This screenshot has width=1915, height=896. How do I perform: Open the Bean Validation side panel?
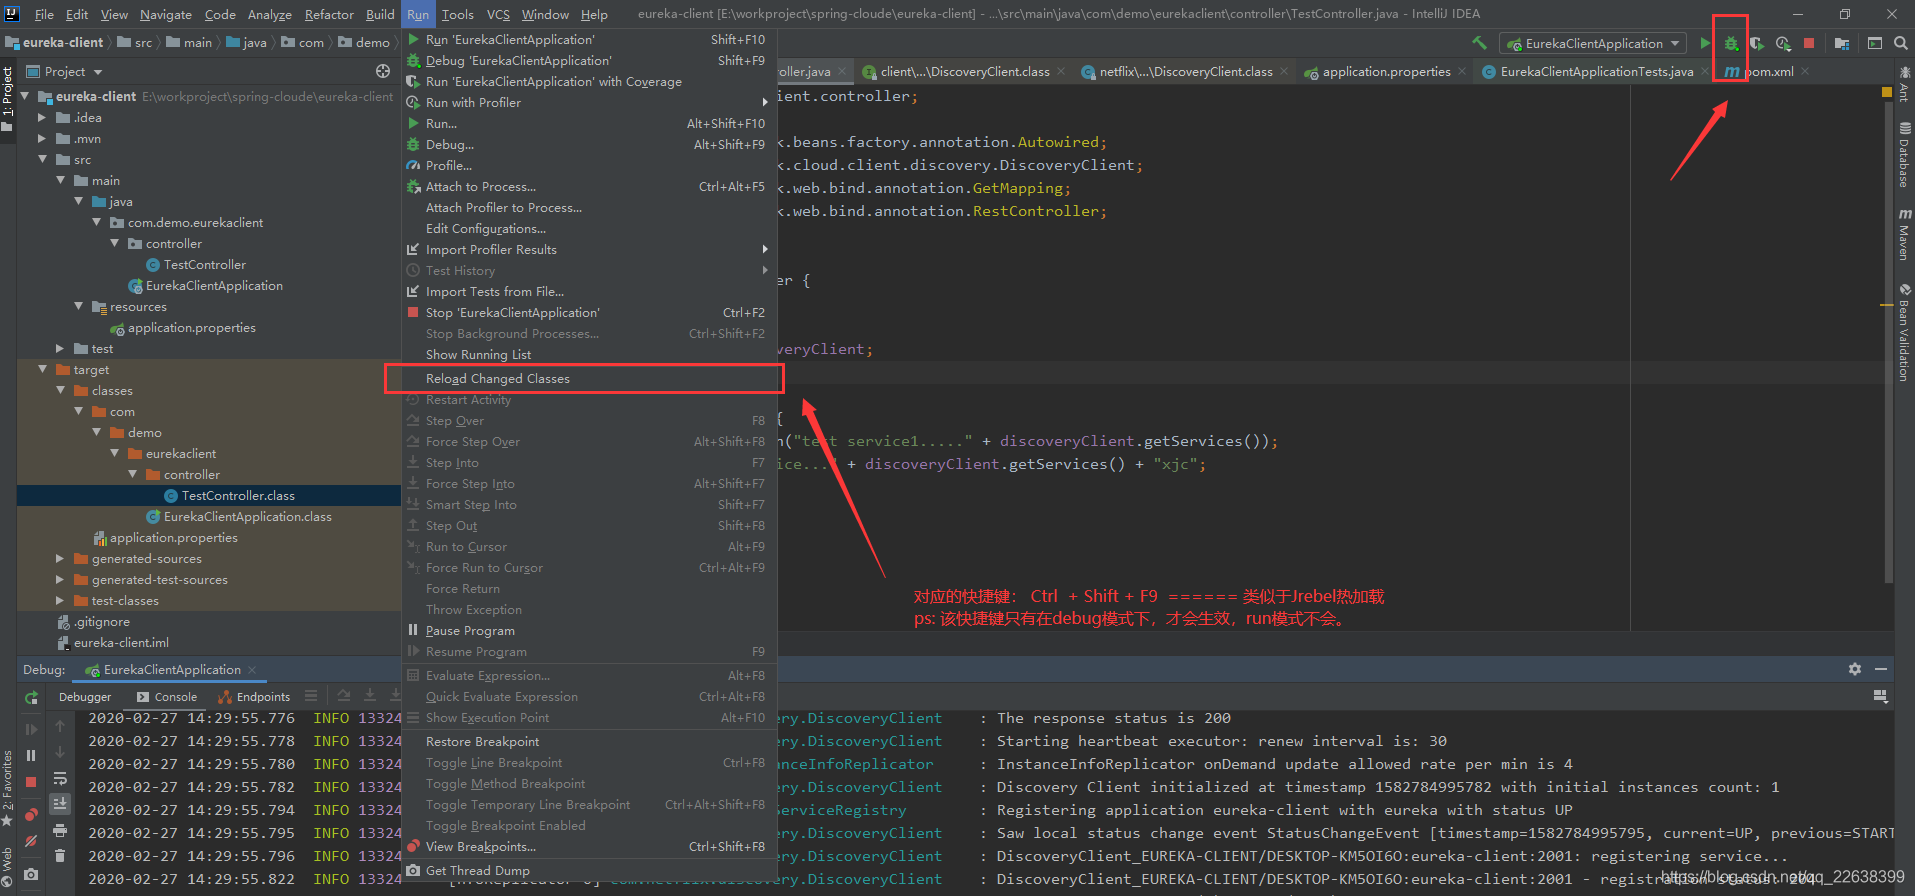click(1904, 333)
